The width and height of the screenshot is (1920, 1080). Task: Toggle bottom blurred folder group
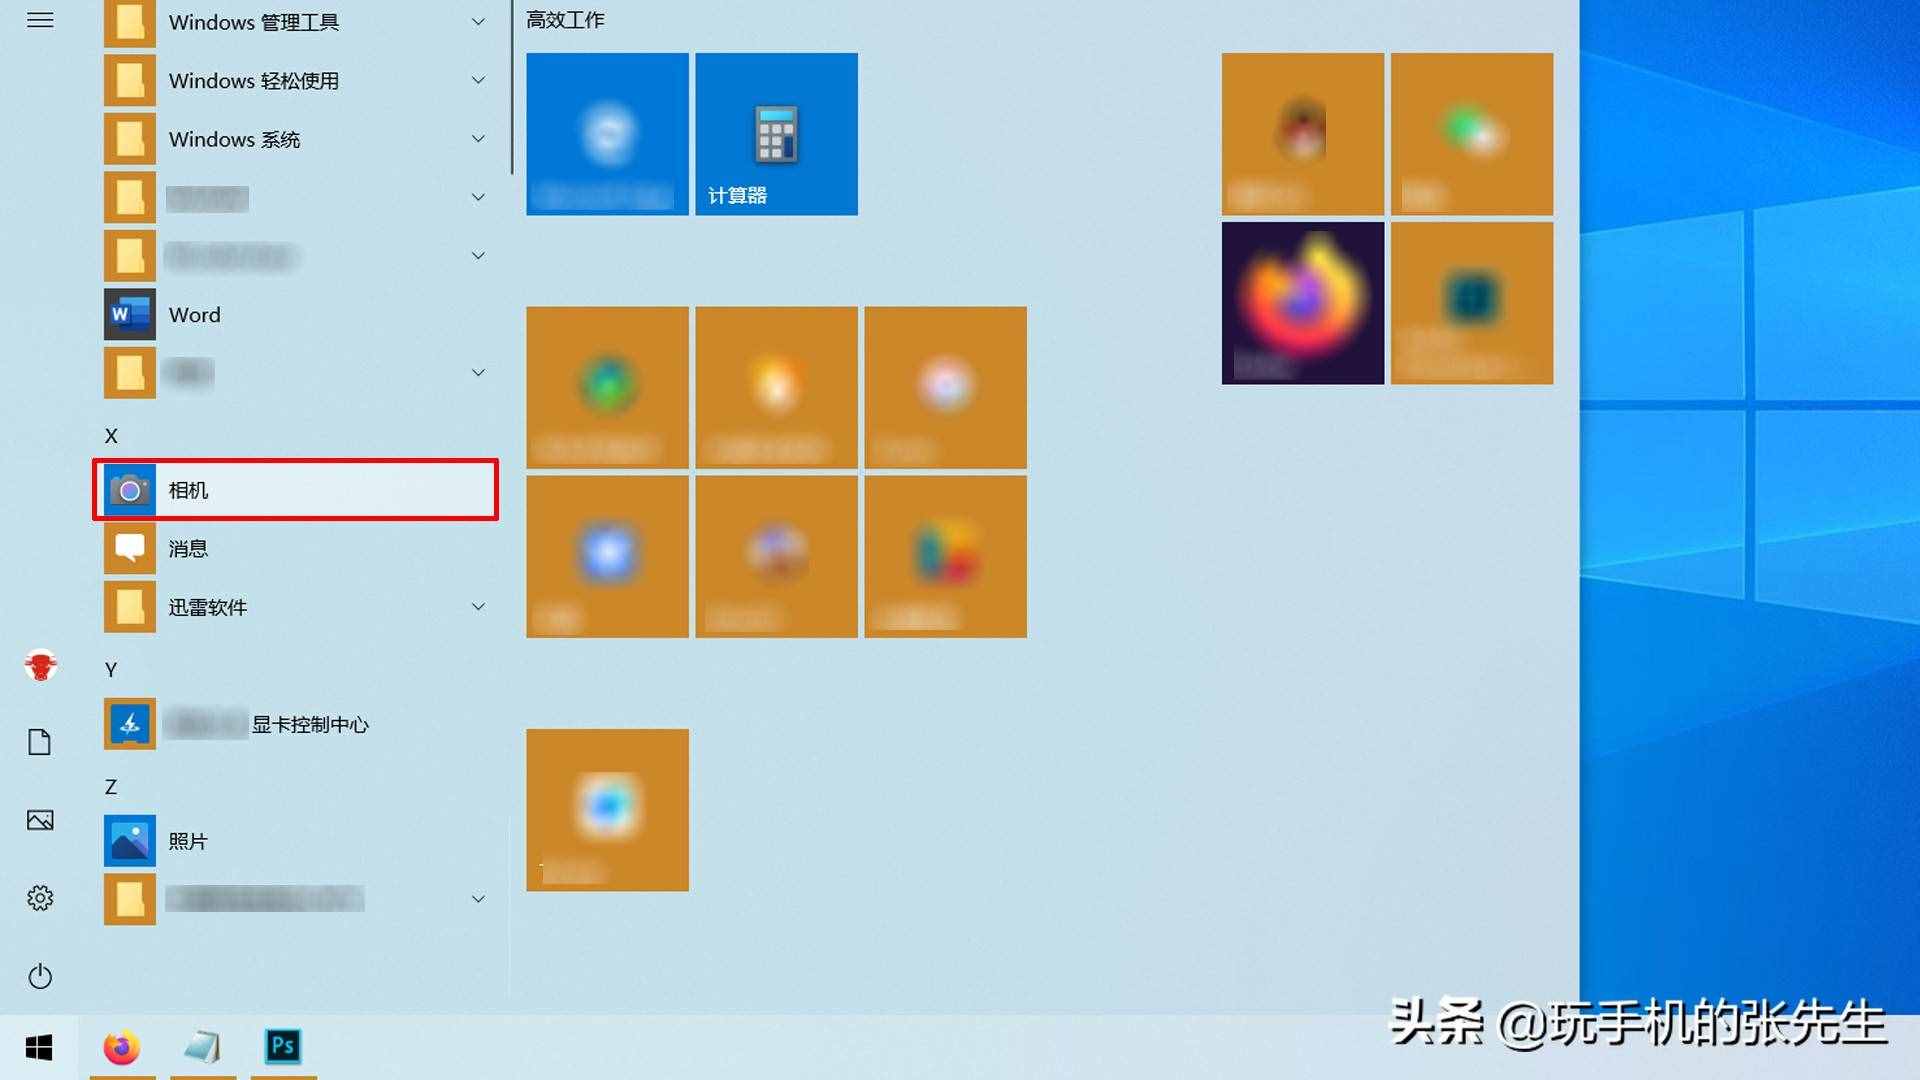point(479,897)
